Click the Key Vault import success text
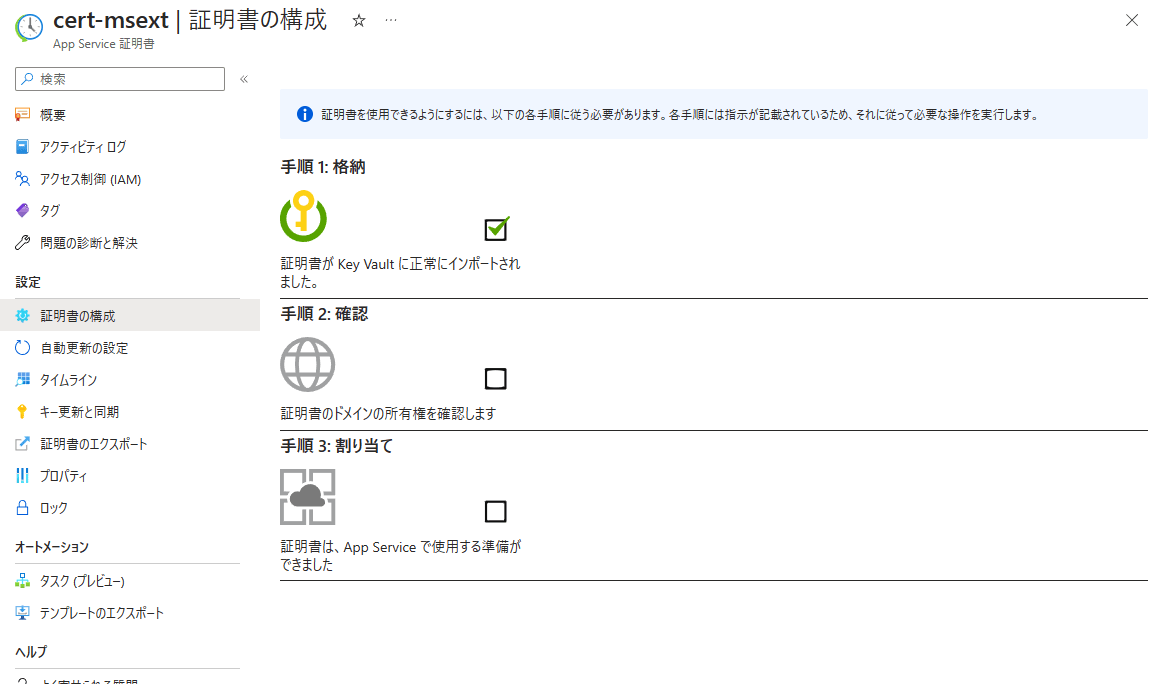Screen dimensions: 1163x684 click(401, 272)
